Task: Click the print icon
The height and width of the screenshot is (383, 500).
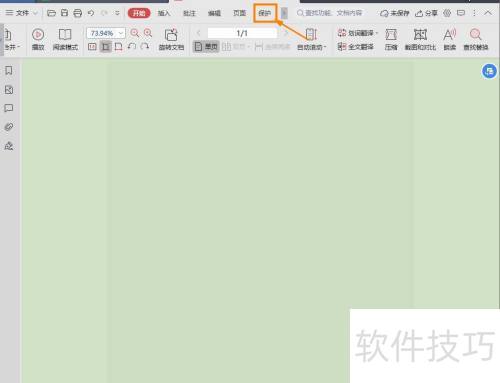Action: 78,13
